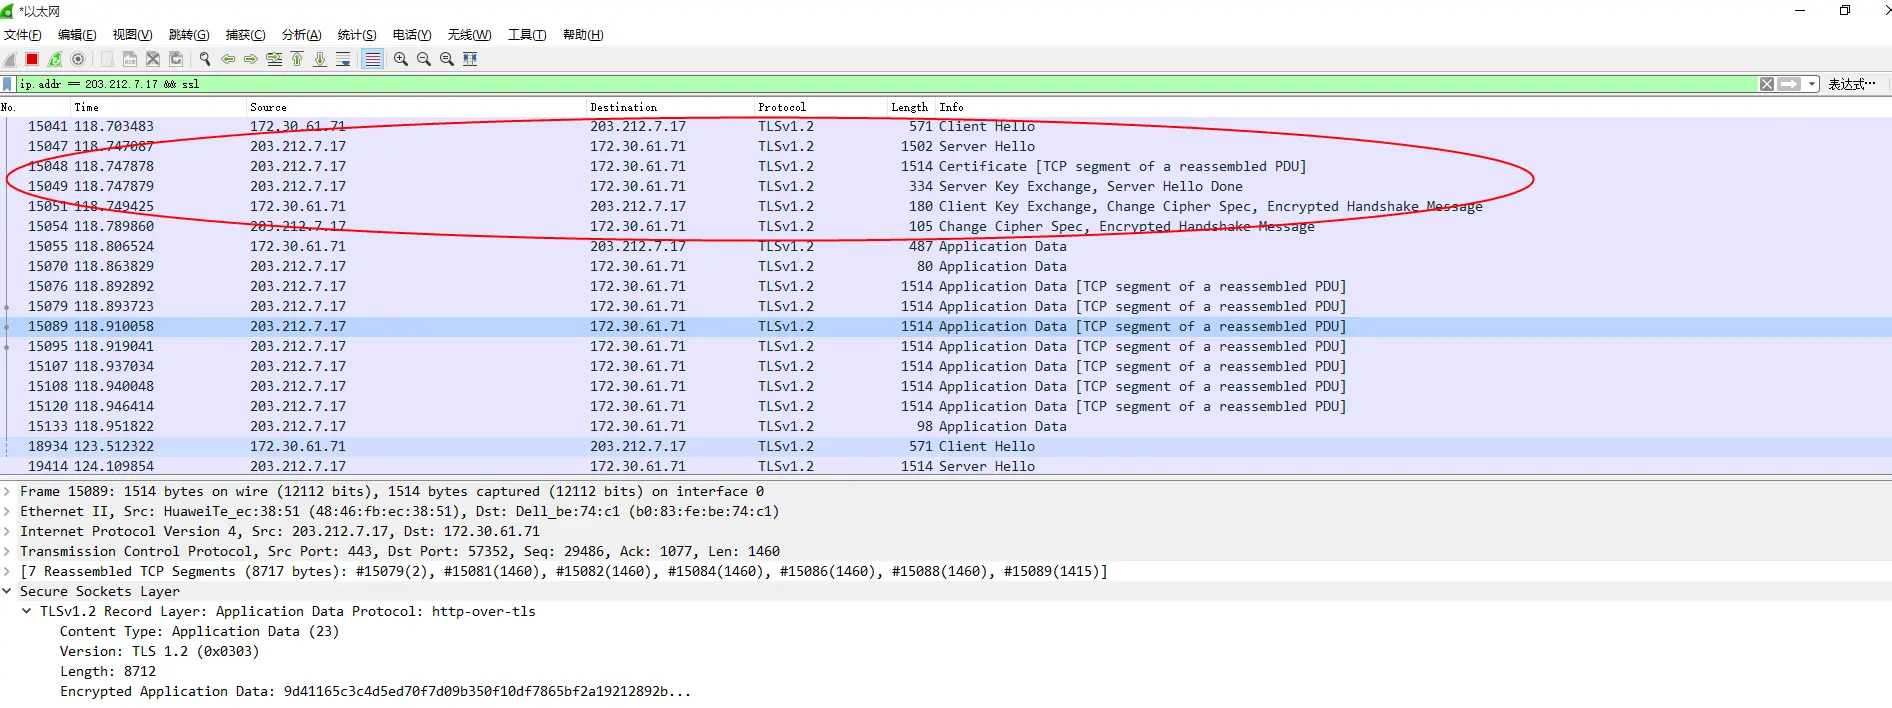
Task: Select packet 15047 Server Hello row
Action: [946, 146]
